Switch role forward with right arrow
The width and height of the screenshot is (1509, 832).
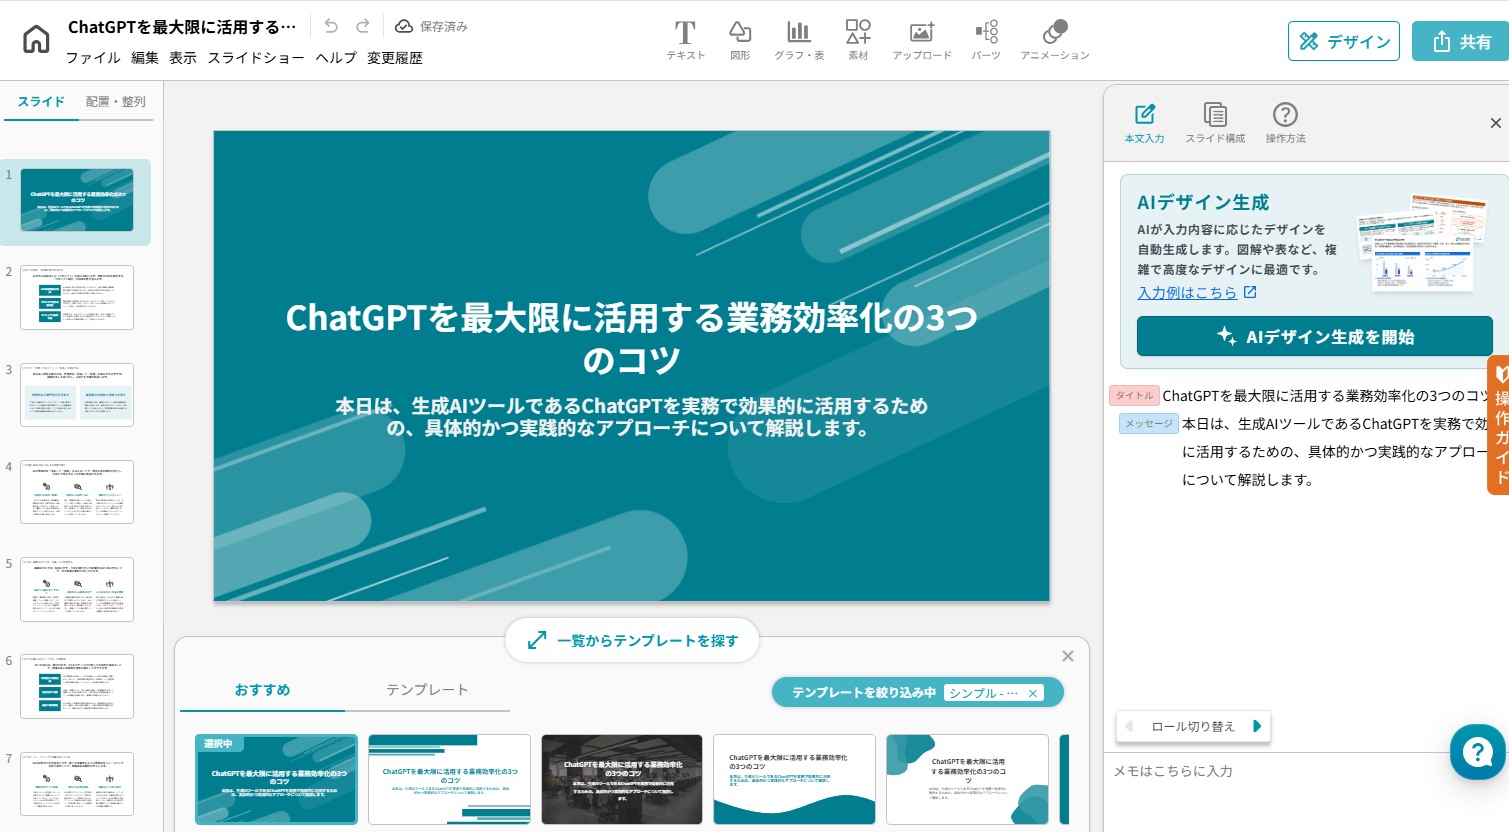coord(1257,726)
